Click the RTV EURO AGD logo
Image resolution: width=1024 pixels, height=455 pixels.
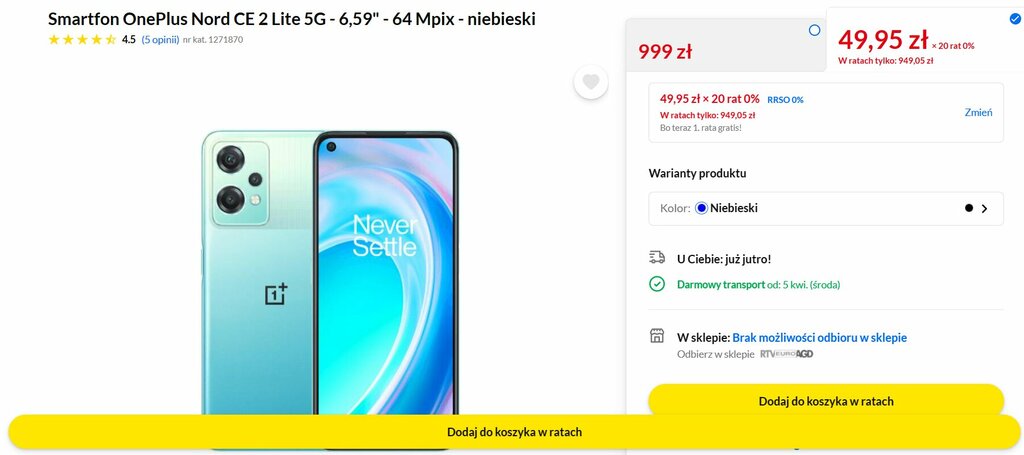(786, 354)
